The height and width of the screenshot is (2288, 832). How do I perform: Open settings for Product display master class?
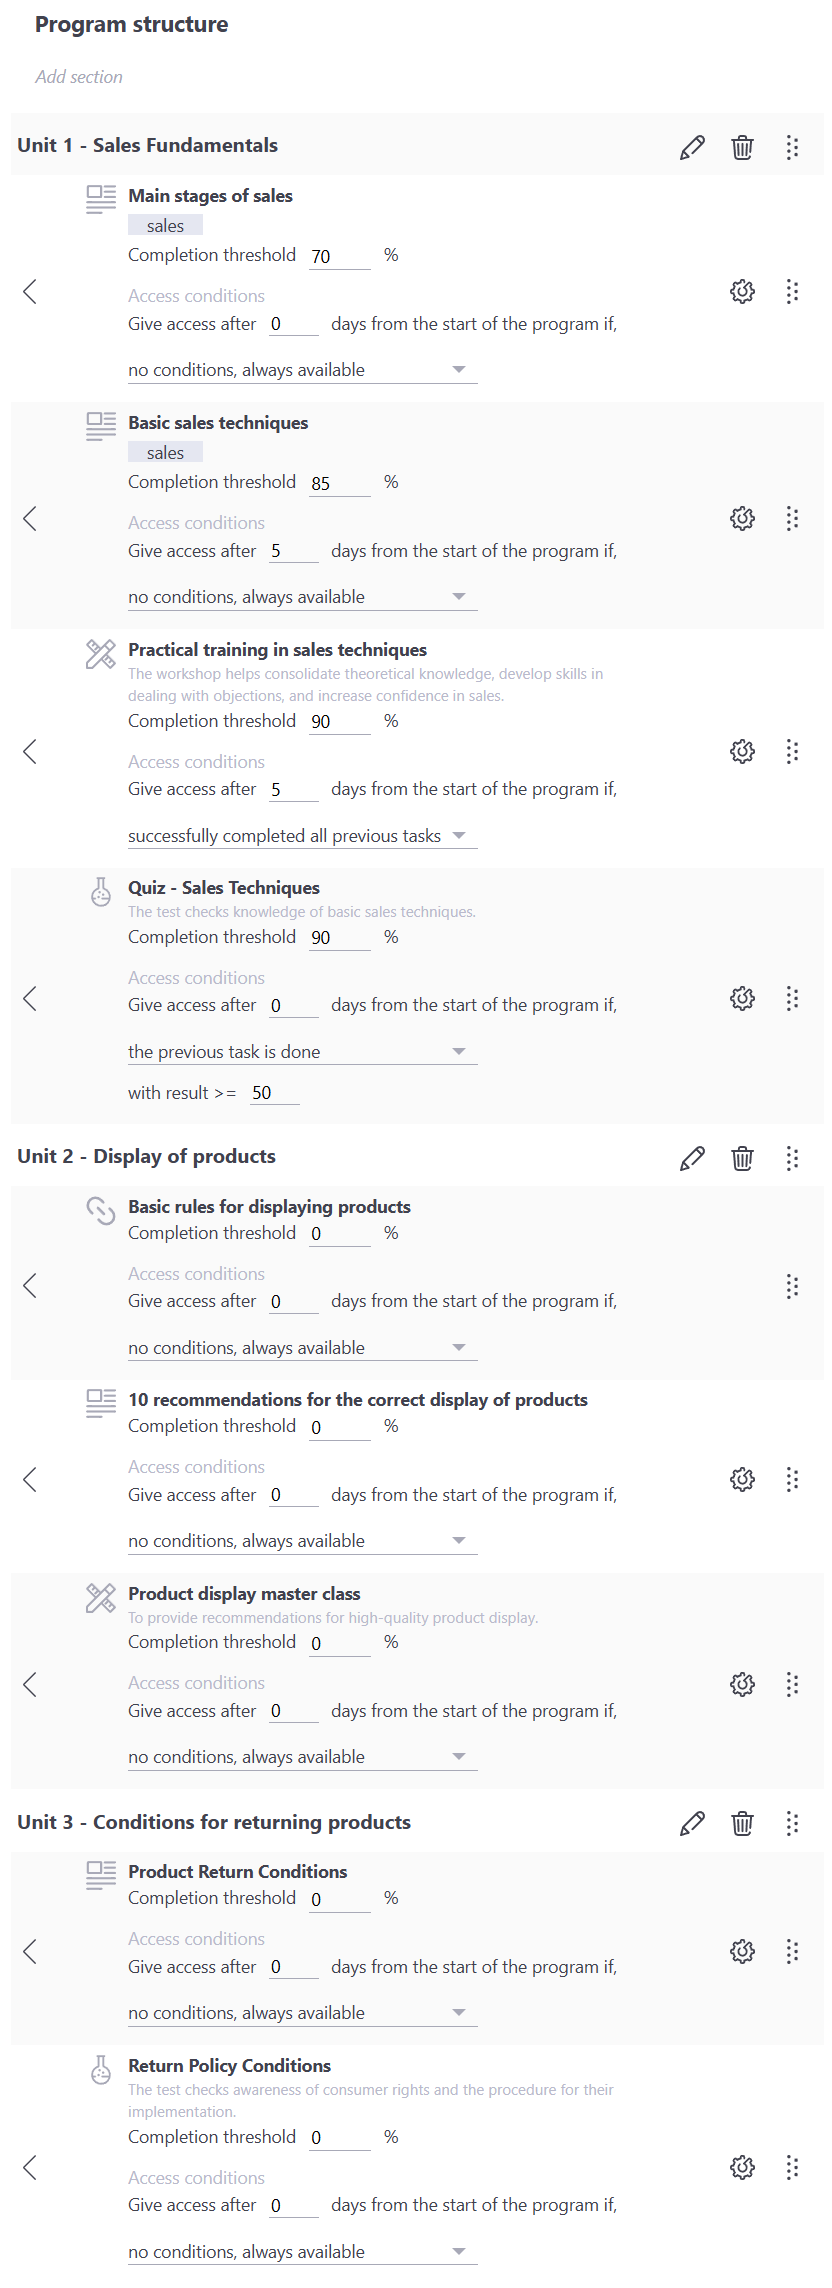point(742,1685)
